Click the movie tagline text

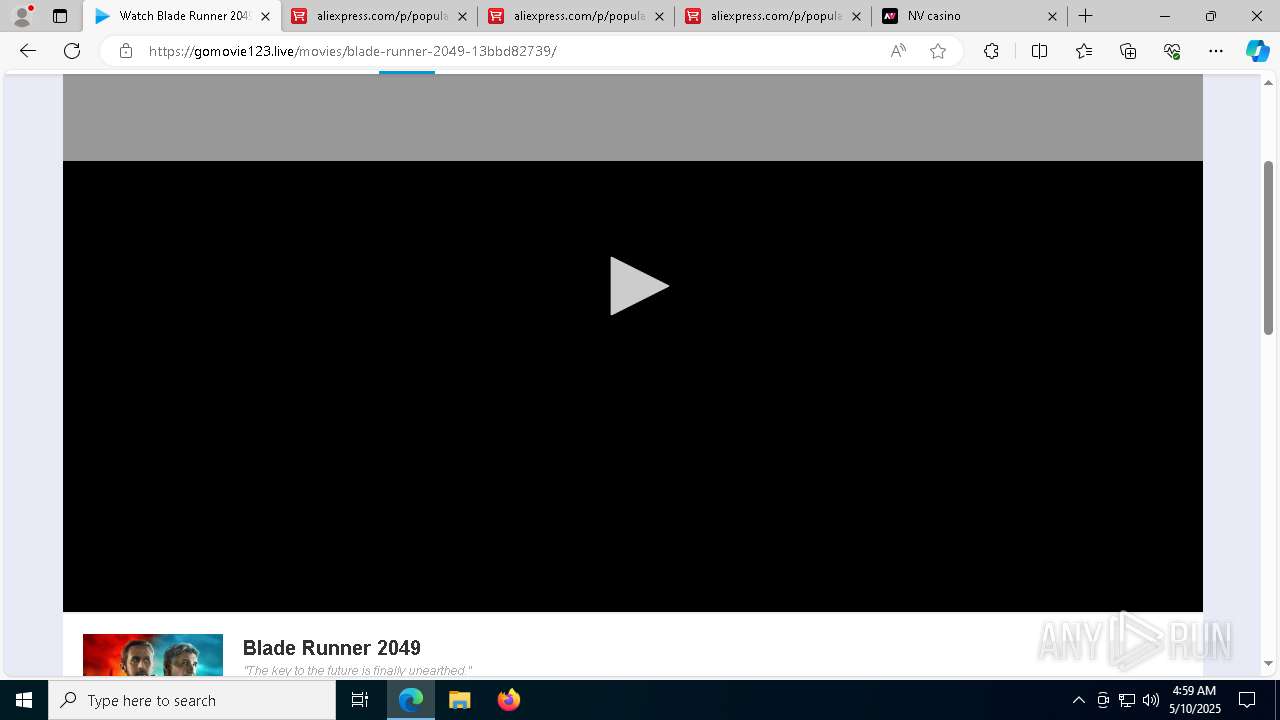point(357,671)
